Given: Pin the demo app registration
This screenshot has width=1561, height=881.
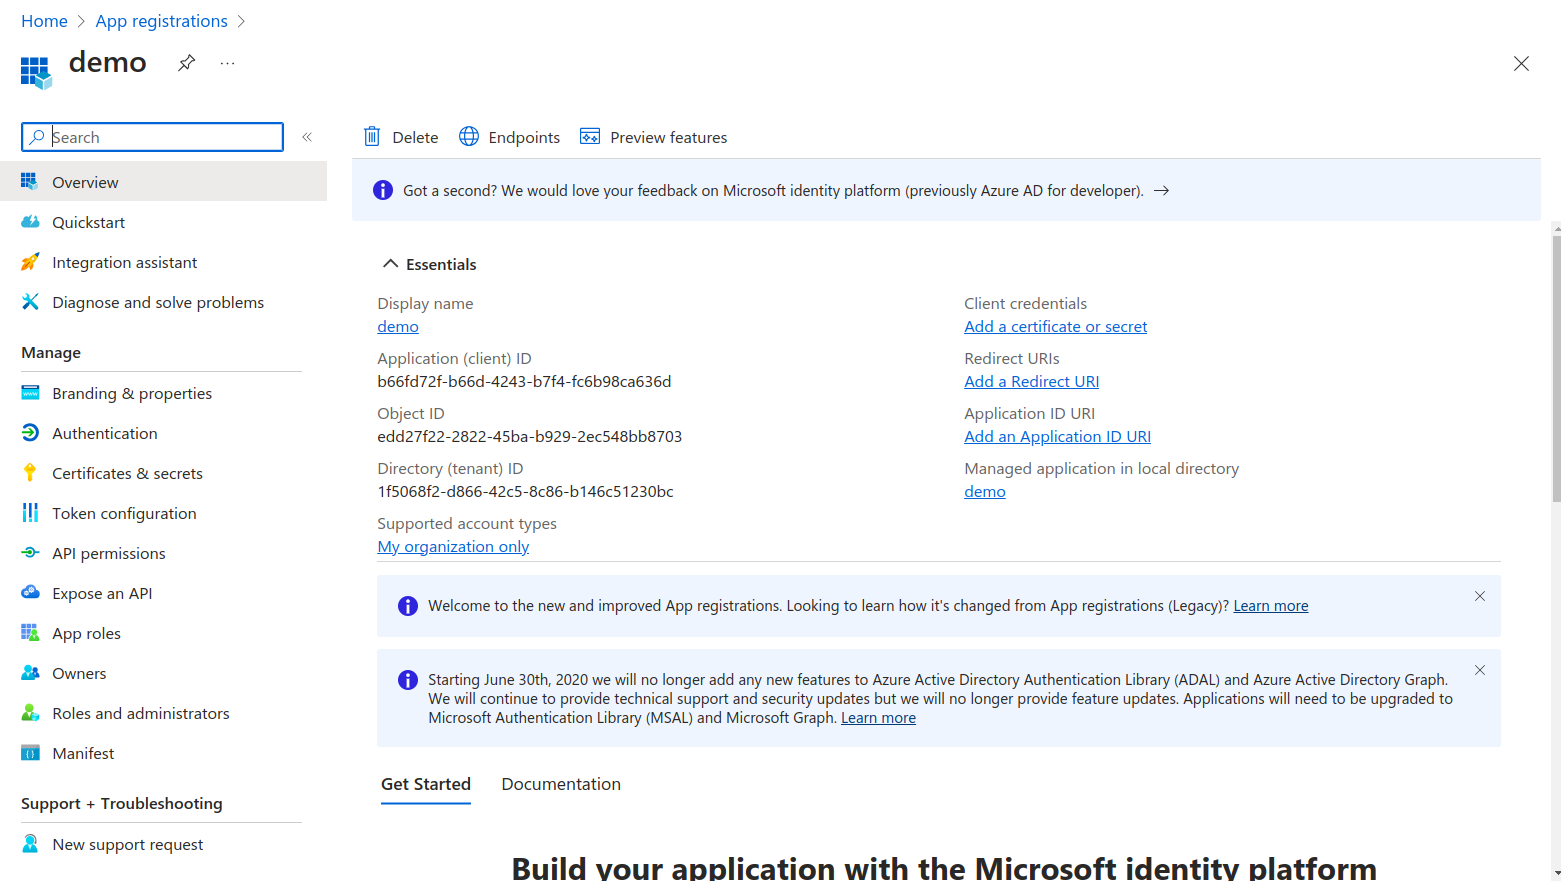Looking at the screenshot, I should pyautogui.click(x=186, y=63).
